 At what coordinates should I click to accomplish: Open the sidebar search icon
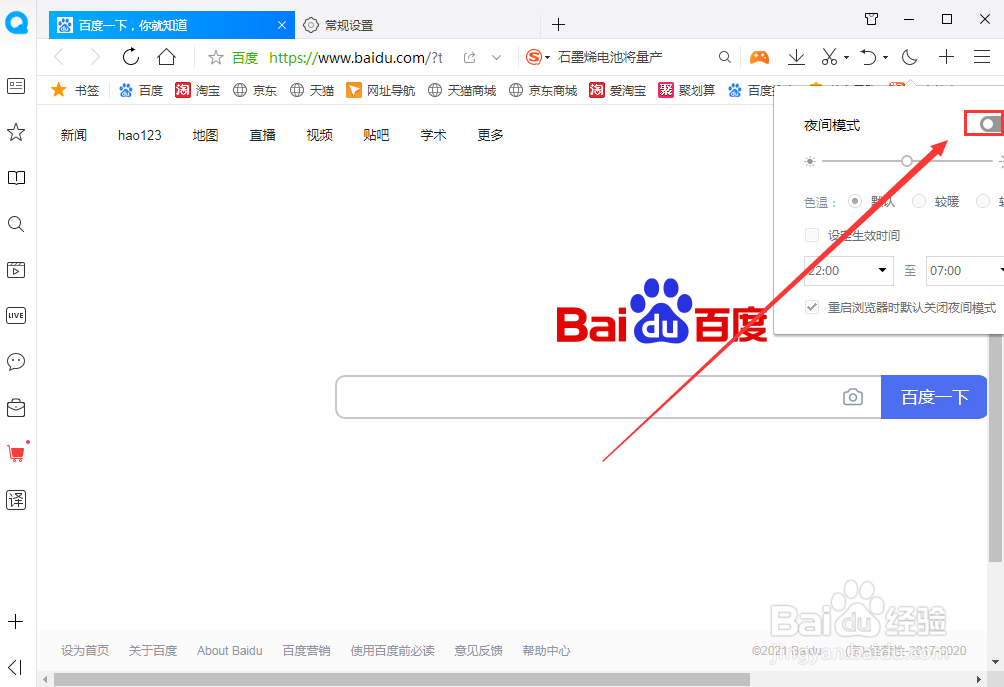point(16,224)
